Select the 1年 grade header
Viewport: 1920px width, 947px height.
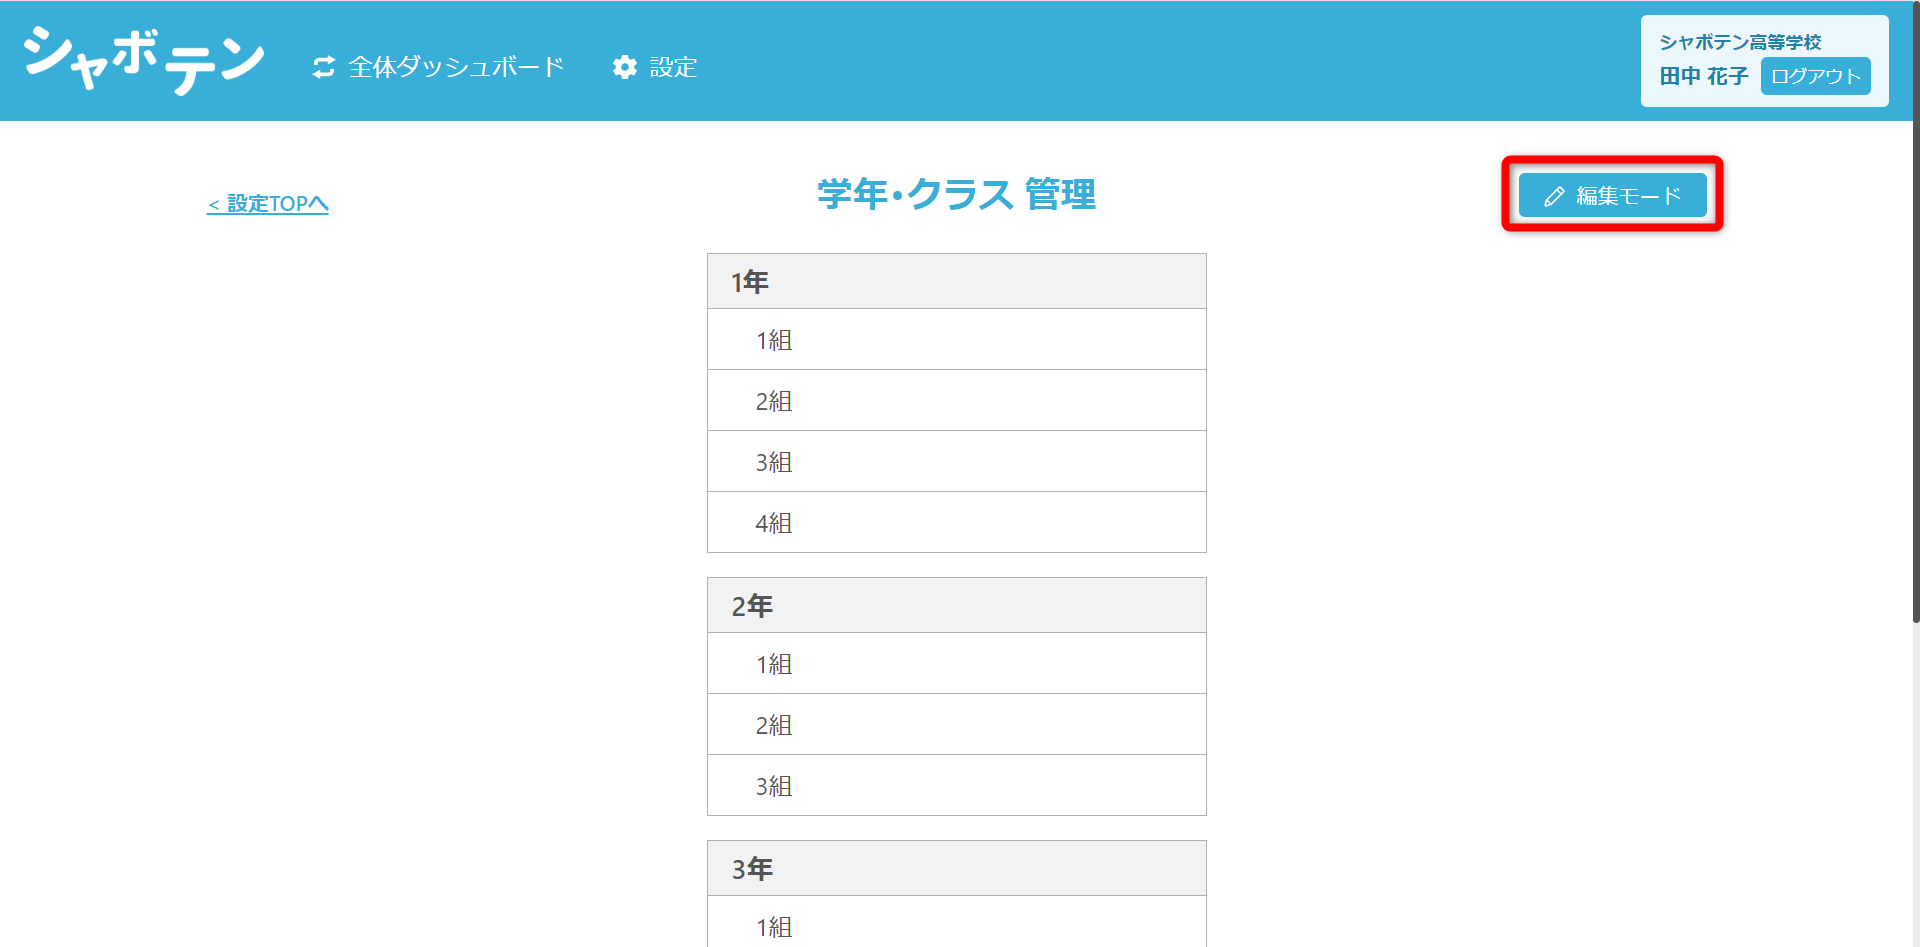point(957,281)
